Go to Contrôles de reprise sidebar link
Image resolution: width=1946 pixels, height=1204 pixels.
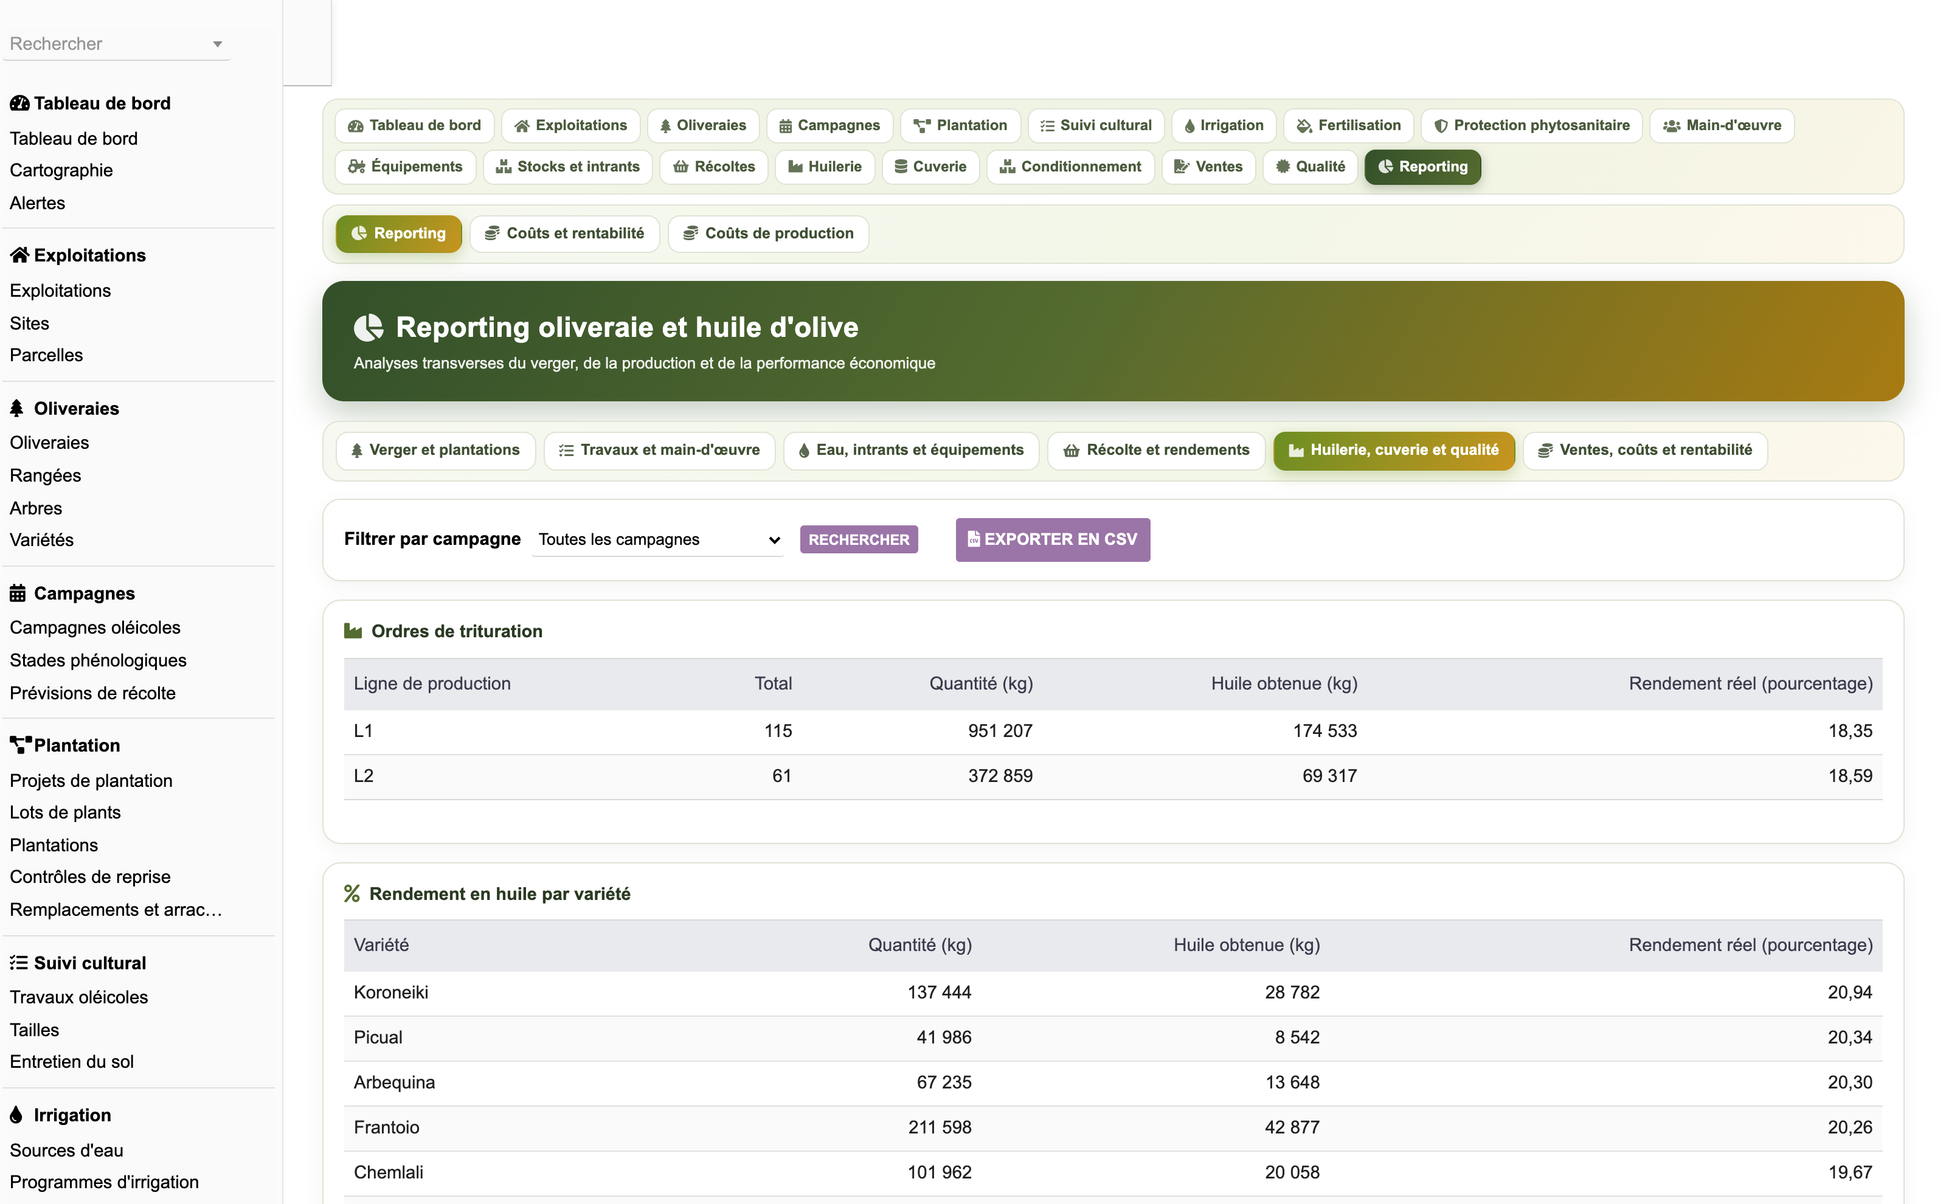(x=90, y=877)
